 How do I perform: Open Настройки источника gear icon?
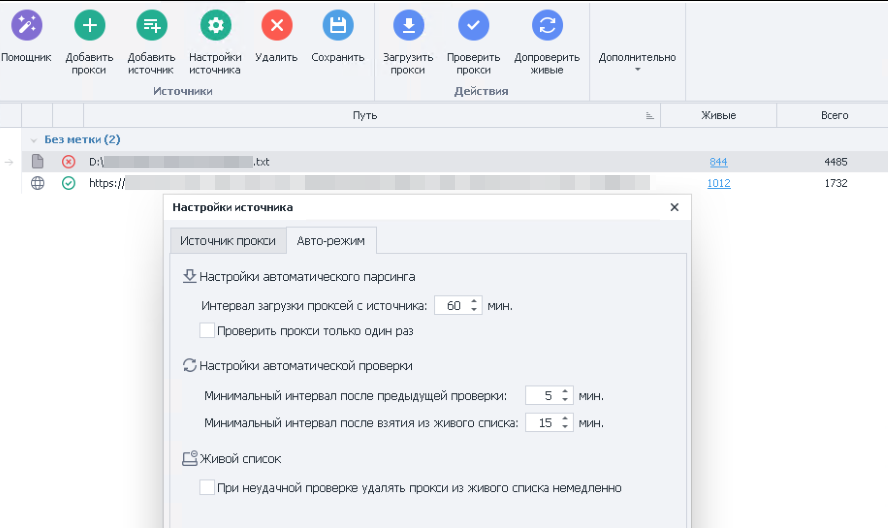(x=215, y=26)
